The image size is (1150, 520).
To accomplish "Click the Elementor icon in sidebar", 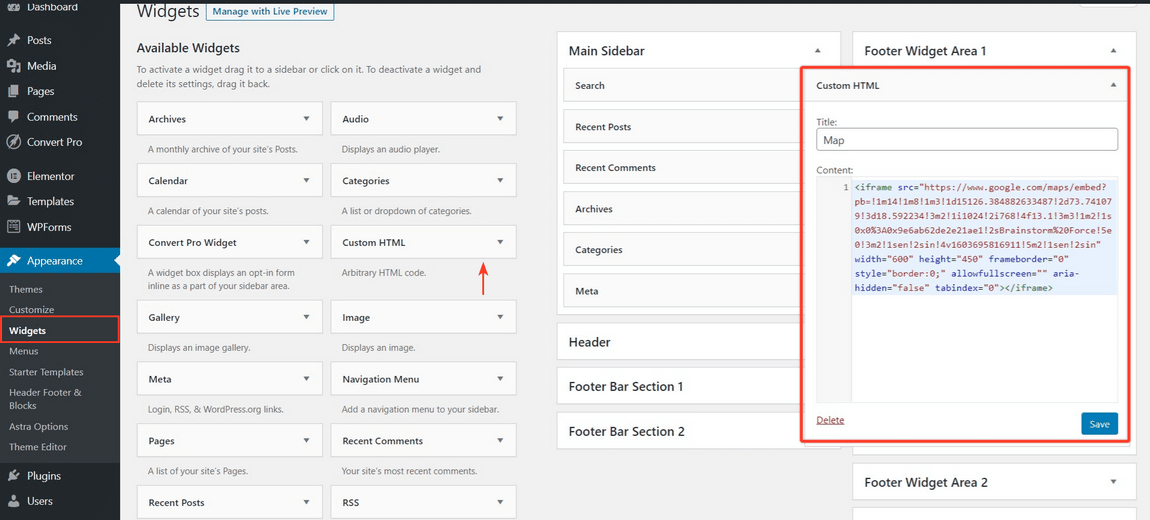I will [13, 176].
